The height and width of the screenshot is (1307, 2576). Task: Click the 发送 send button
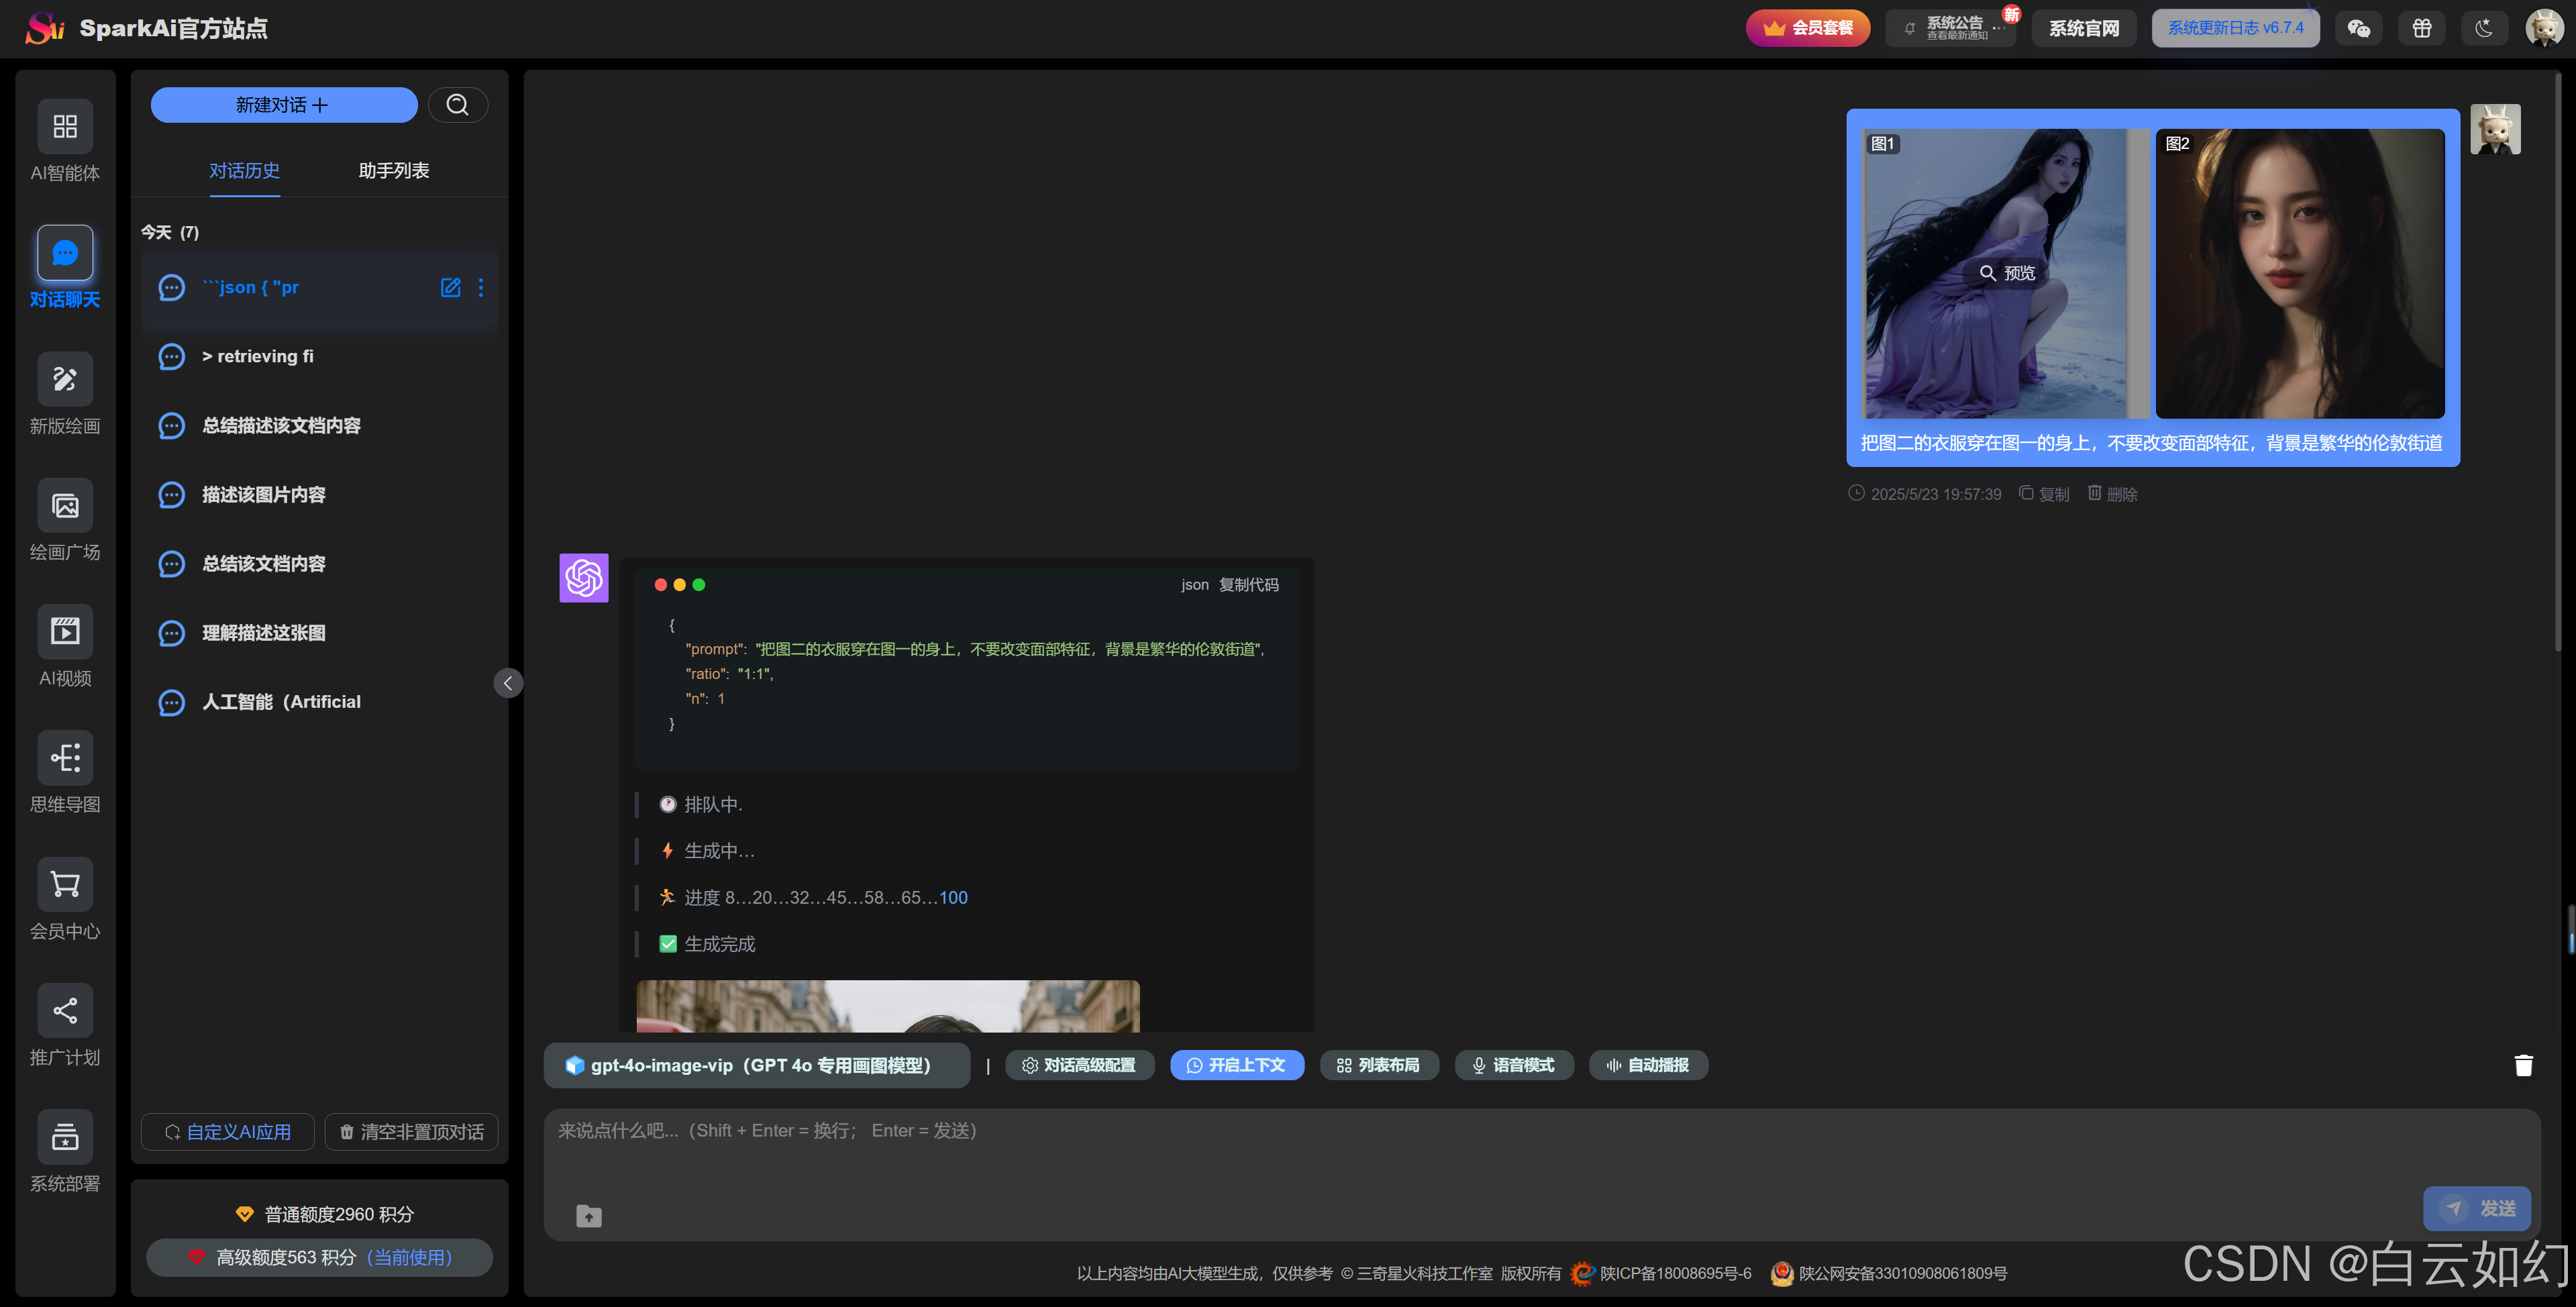2477,1208
